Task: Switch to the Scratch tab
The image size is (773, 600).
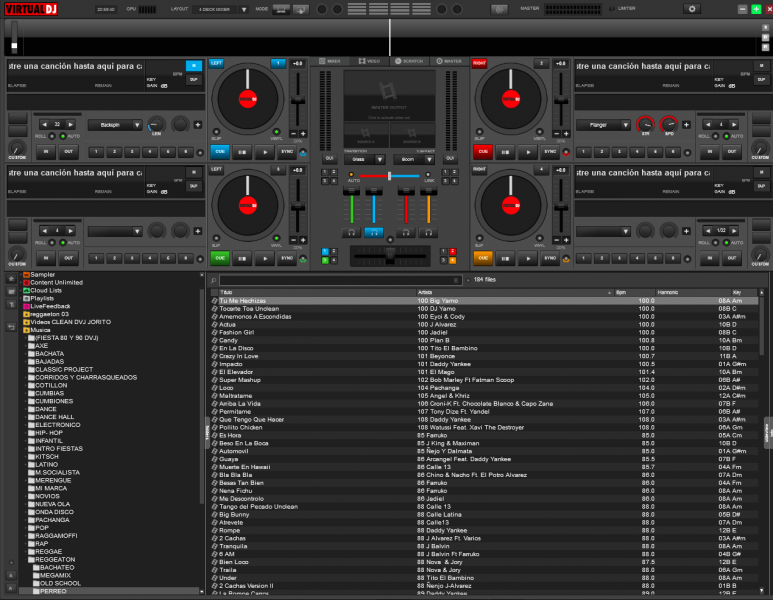Action: click(409, 61)
